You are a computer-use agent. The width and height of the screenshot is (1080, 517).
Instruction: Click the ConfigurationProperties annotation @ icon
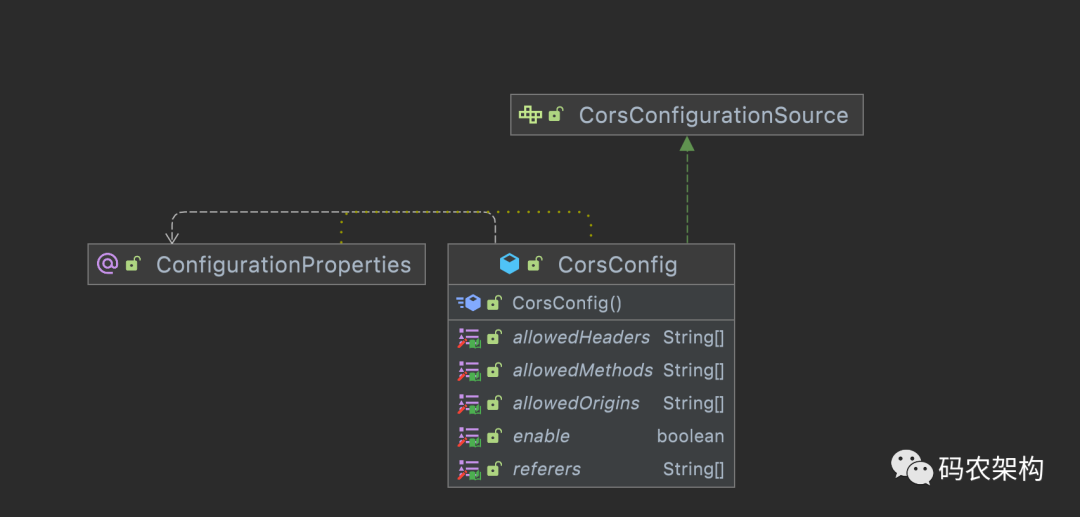tap(107, 264)
